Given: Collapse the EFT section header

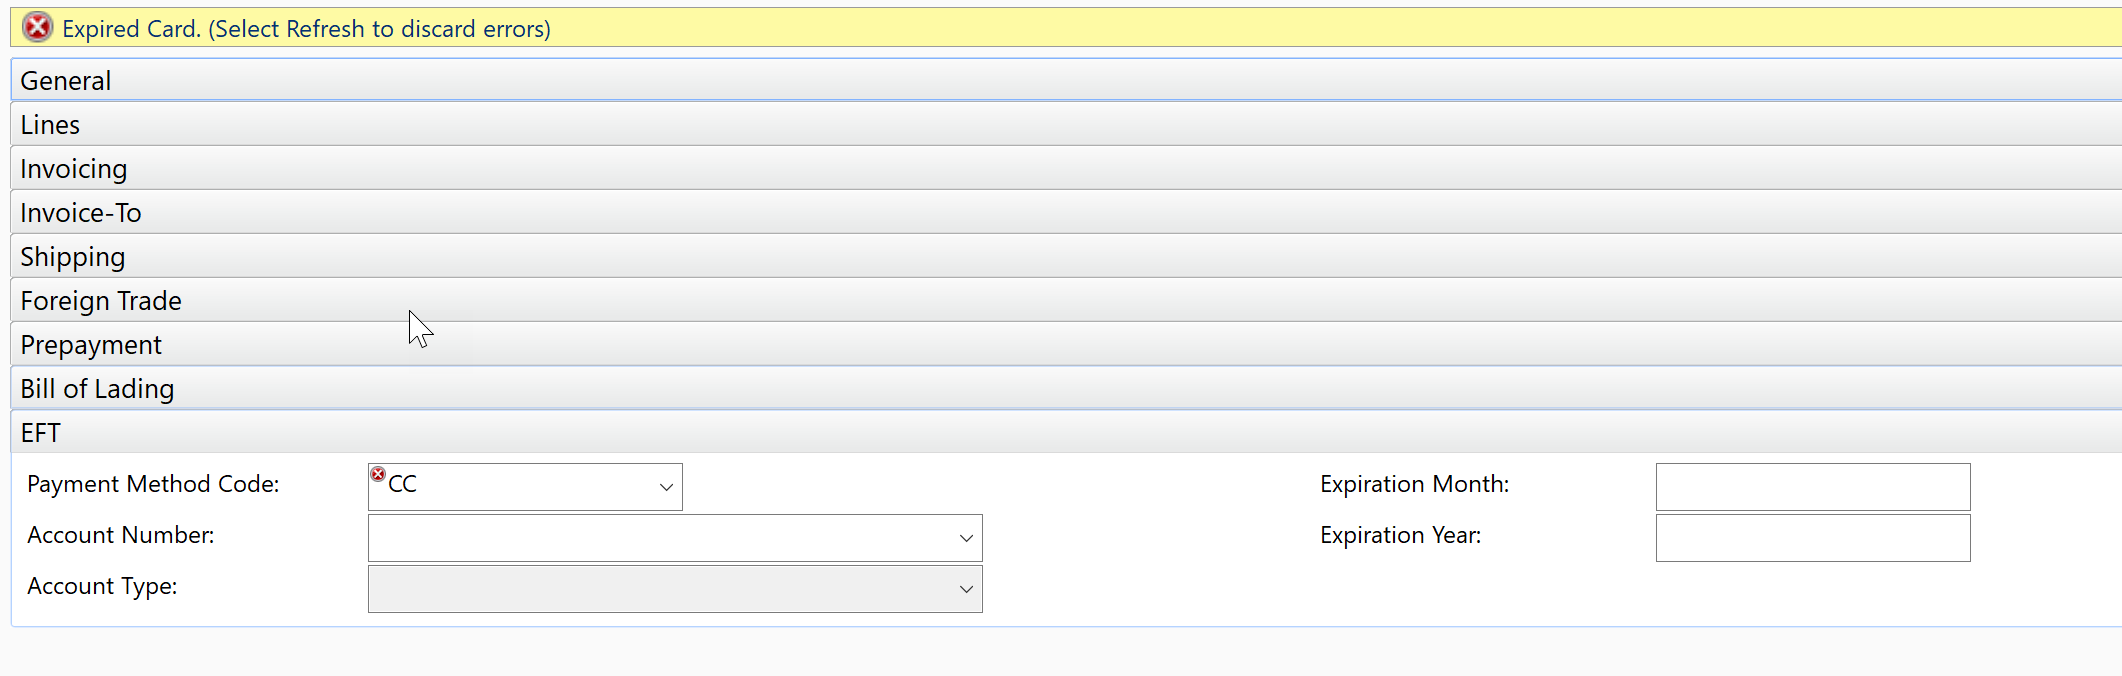Looking at the screenshot, I should (x=1066, y=432).
